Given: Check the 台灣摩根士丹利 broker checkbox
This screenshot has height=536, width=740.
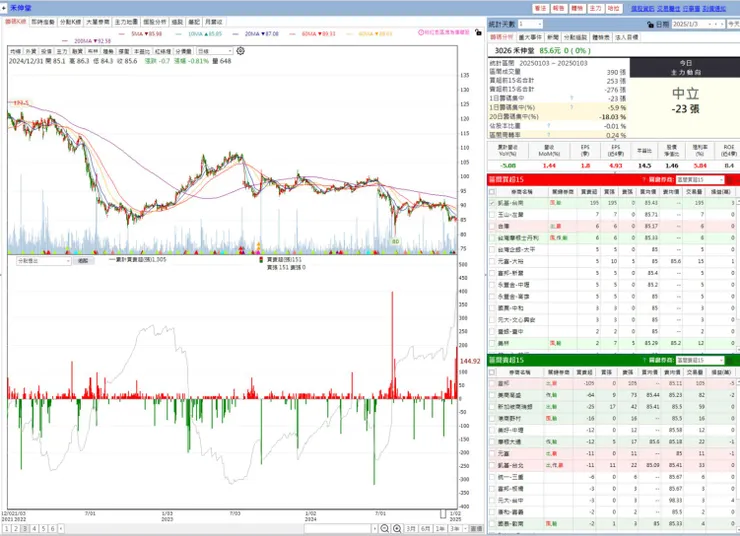Looking at the screenshot, I should click(492, 238).
